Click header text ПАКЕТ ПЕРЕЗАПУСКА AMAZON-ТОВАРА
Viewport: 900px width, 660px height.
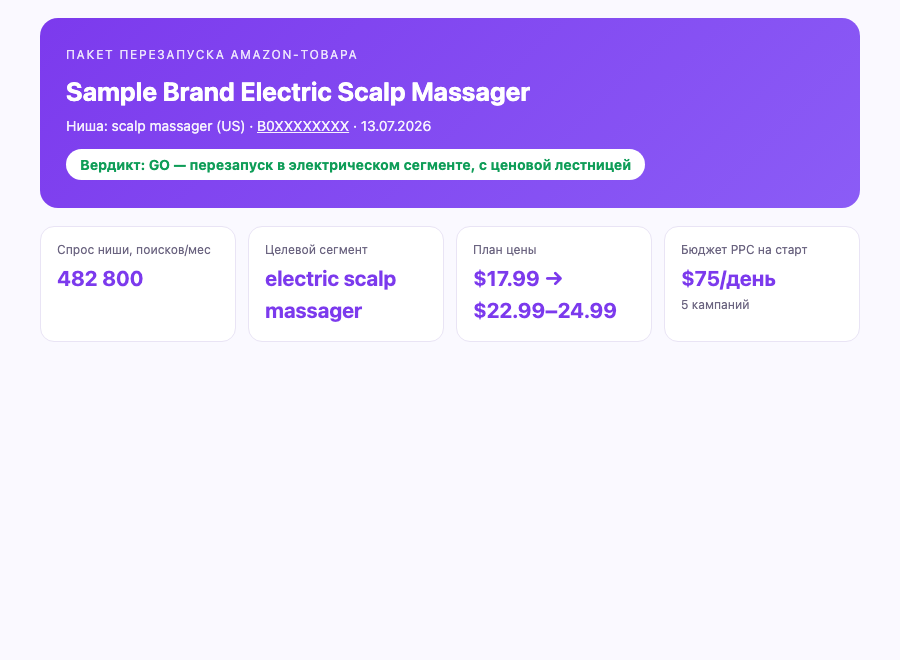pos(212,55)
